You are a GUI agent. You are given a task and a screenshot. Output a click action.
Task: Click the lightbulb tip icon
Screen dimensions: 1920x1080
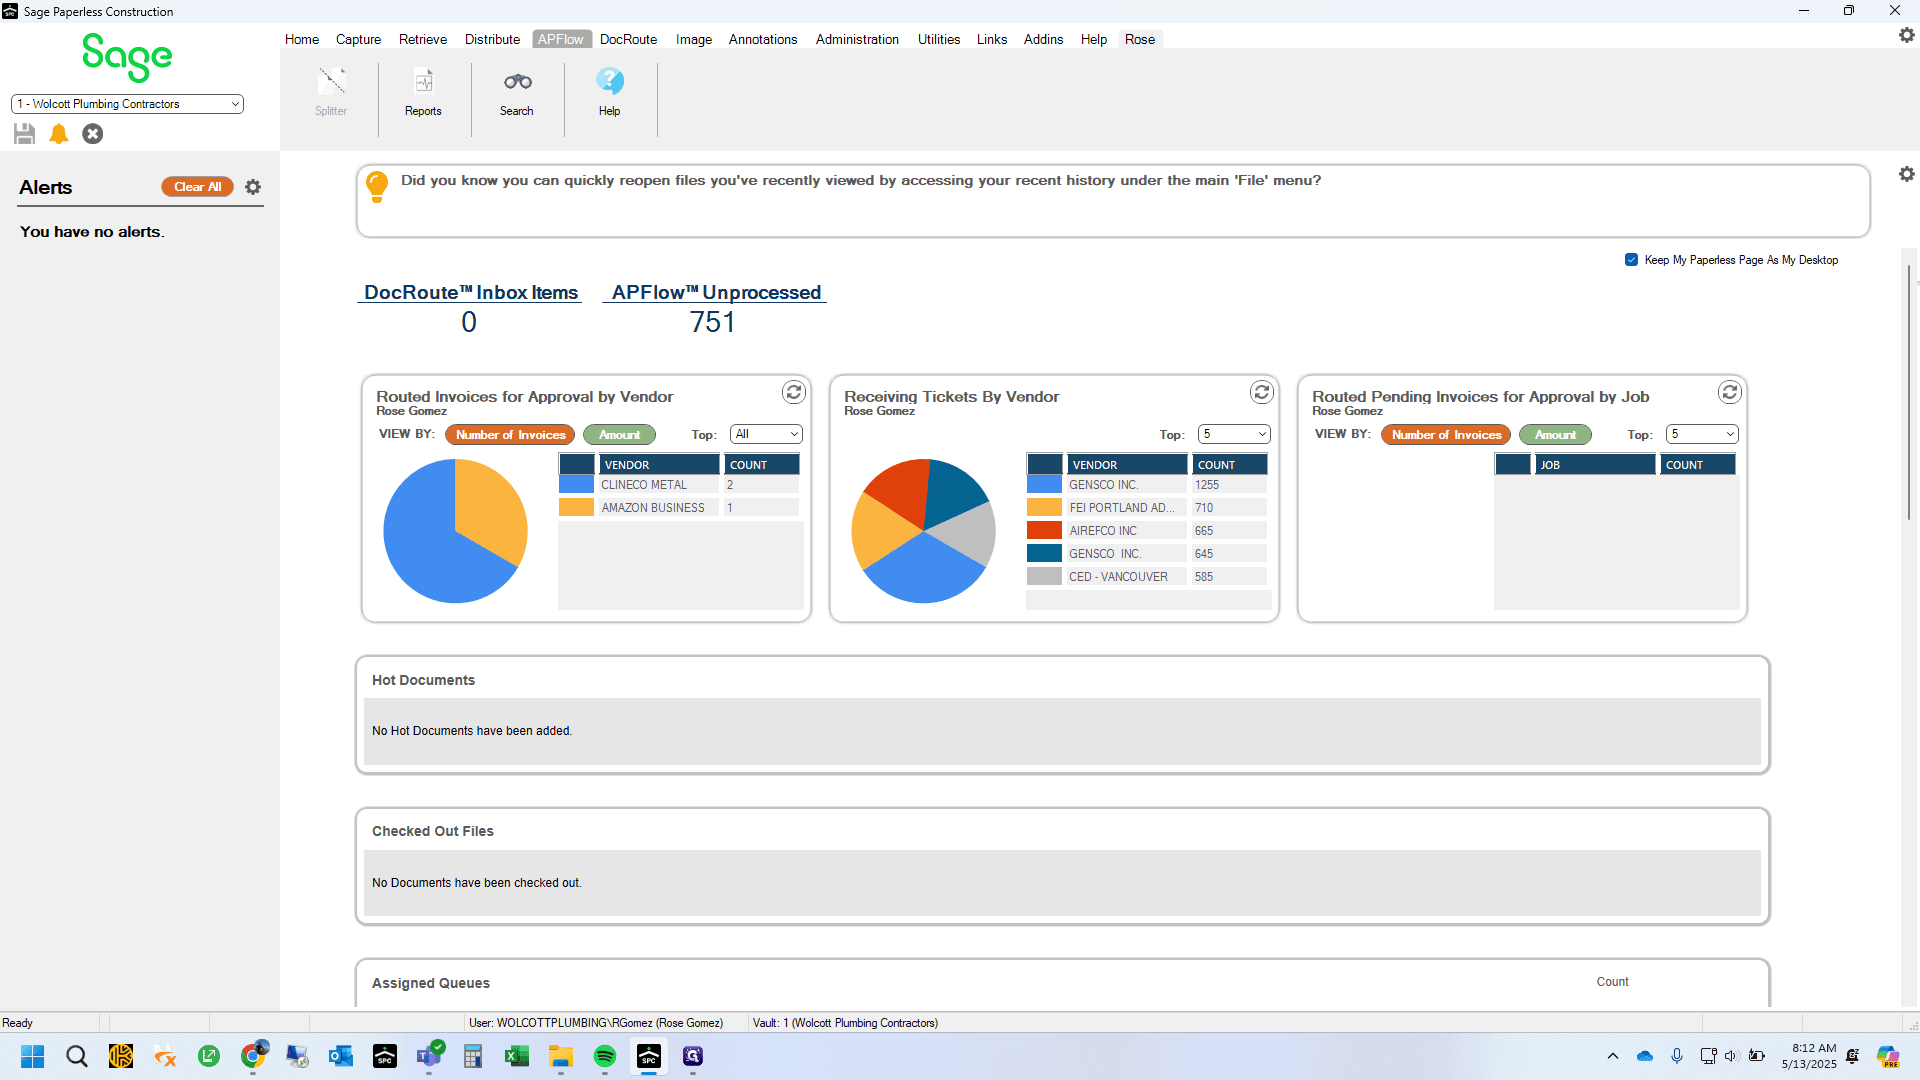377,186
